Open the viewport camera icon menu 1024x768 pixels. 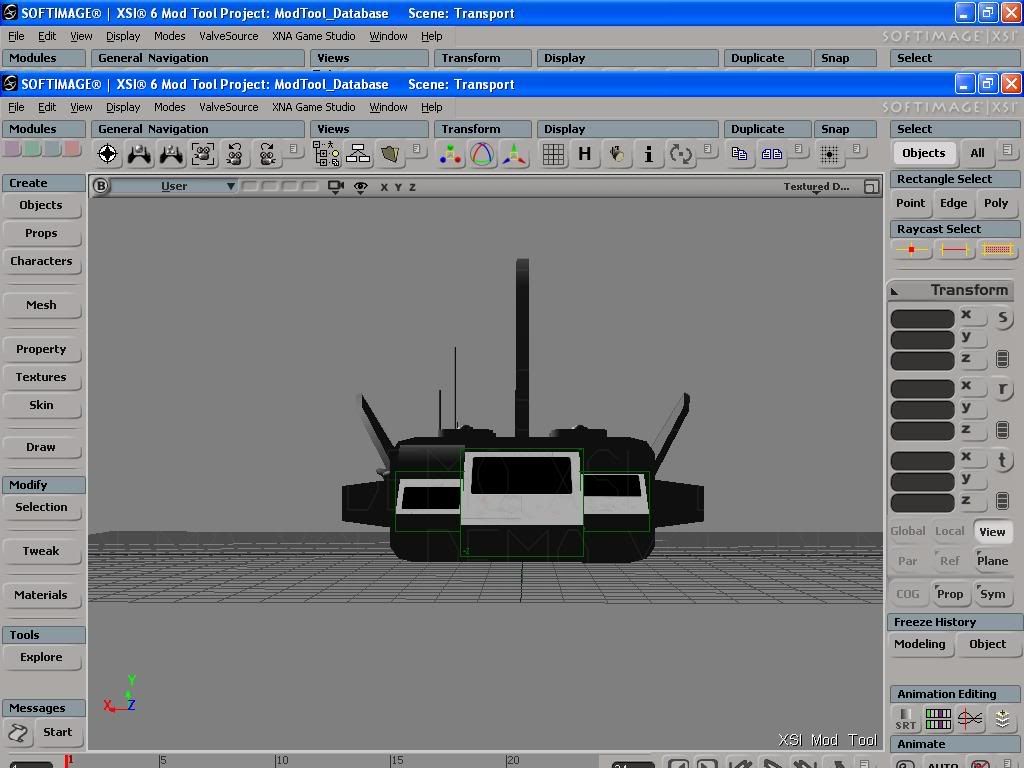(336, 187)
